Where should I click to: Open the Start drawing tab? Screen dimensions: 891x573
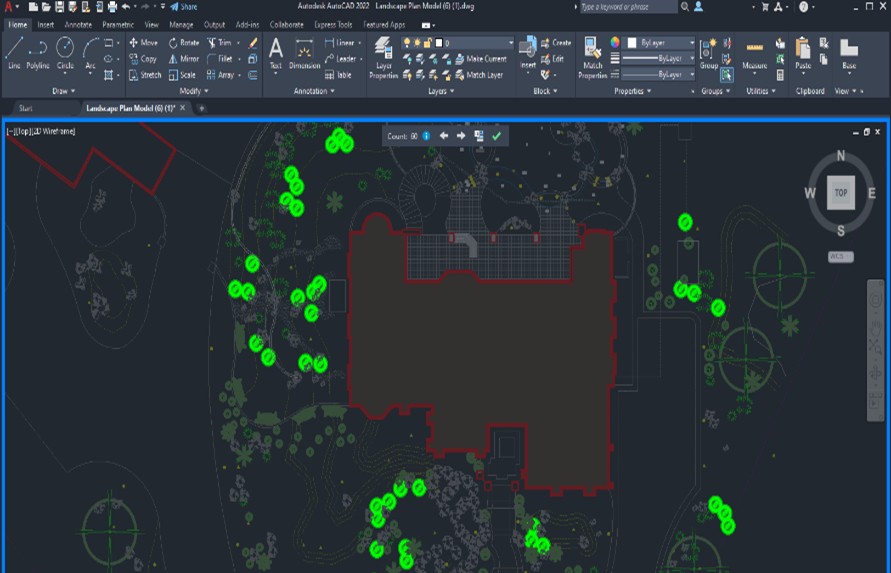click(26, 108)
